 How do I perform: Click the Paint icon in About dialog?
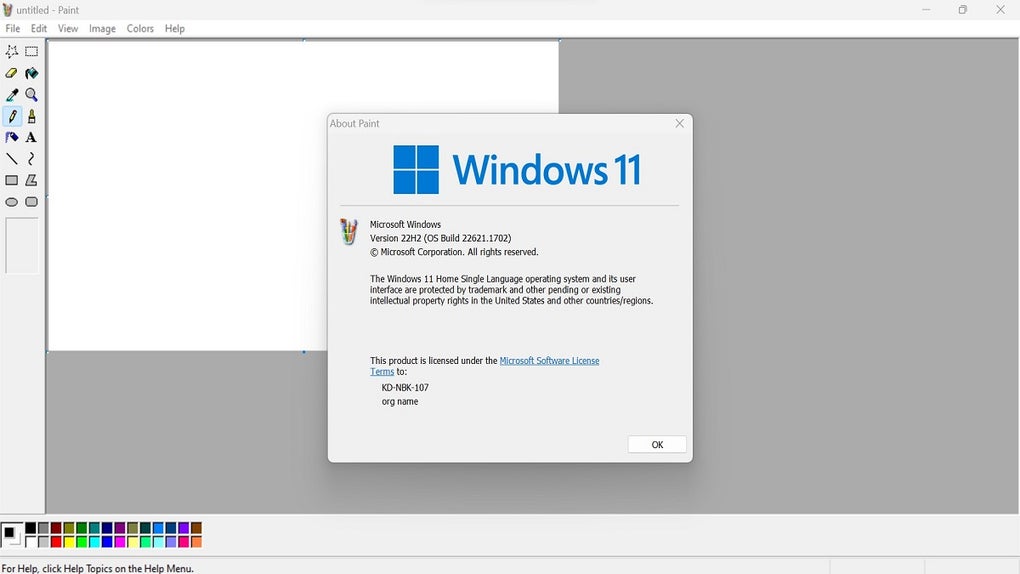[349, 232]
